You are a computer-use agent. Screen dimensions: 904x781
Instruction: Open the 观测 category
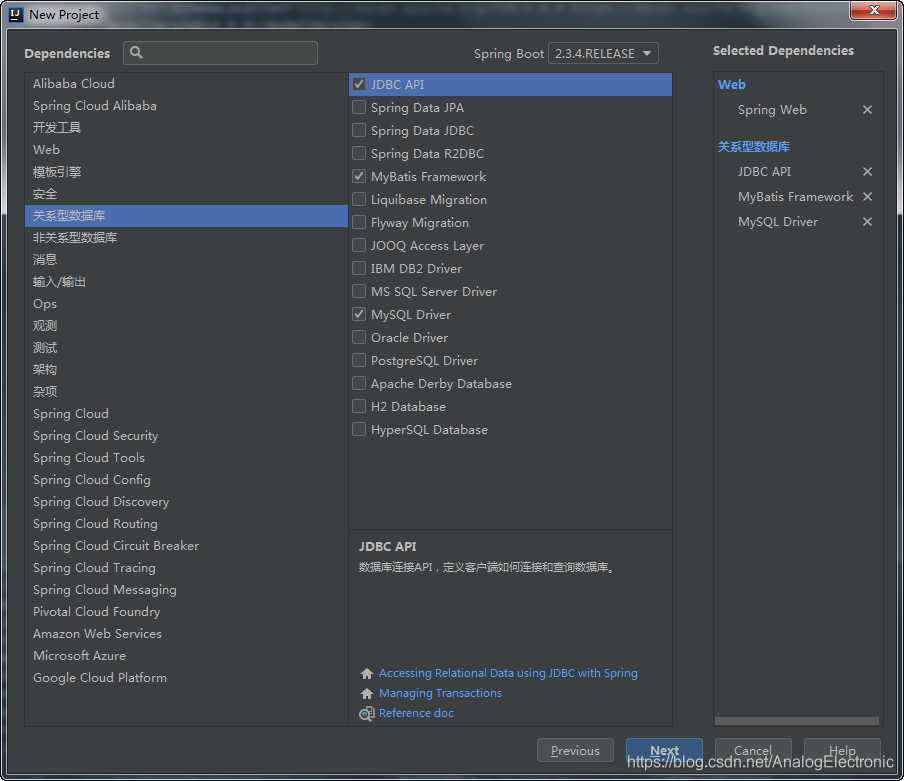pyautogui.click(x=186, y=326)
